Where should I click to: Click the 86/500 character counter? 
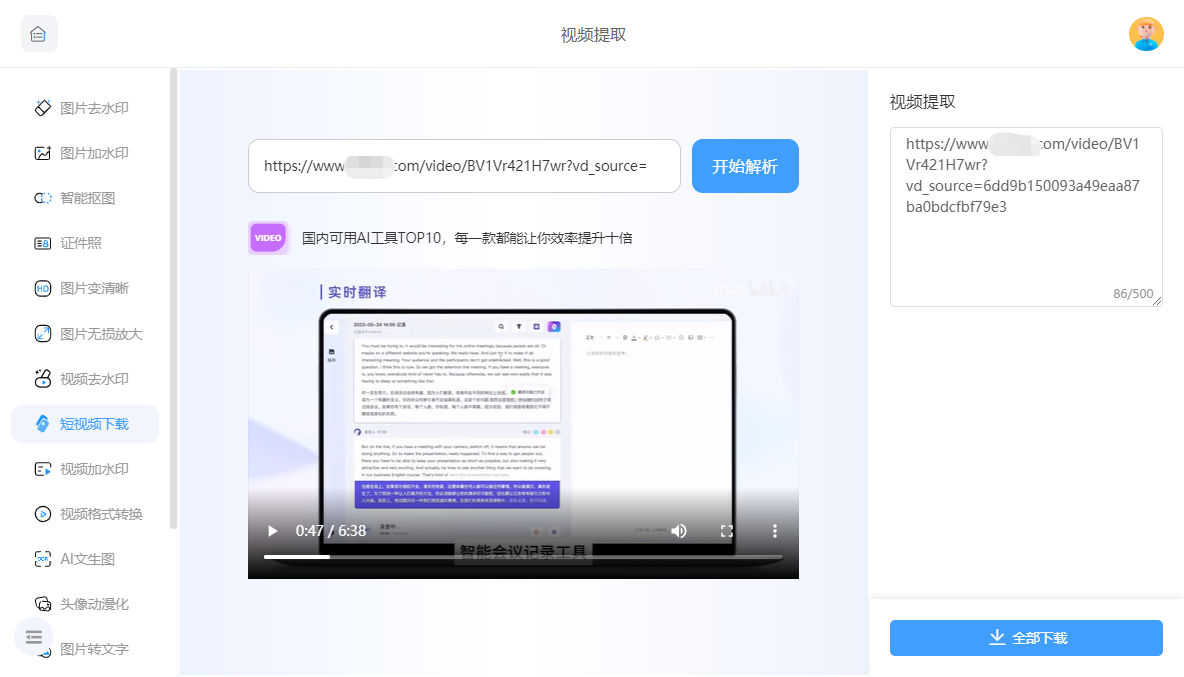1133,294
